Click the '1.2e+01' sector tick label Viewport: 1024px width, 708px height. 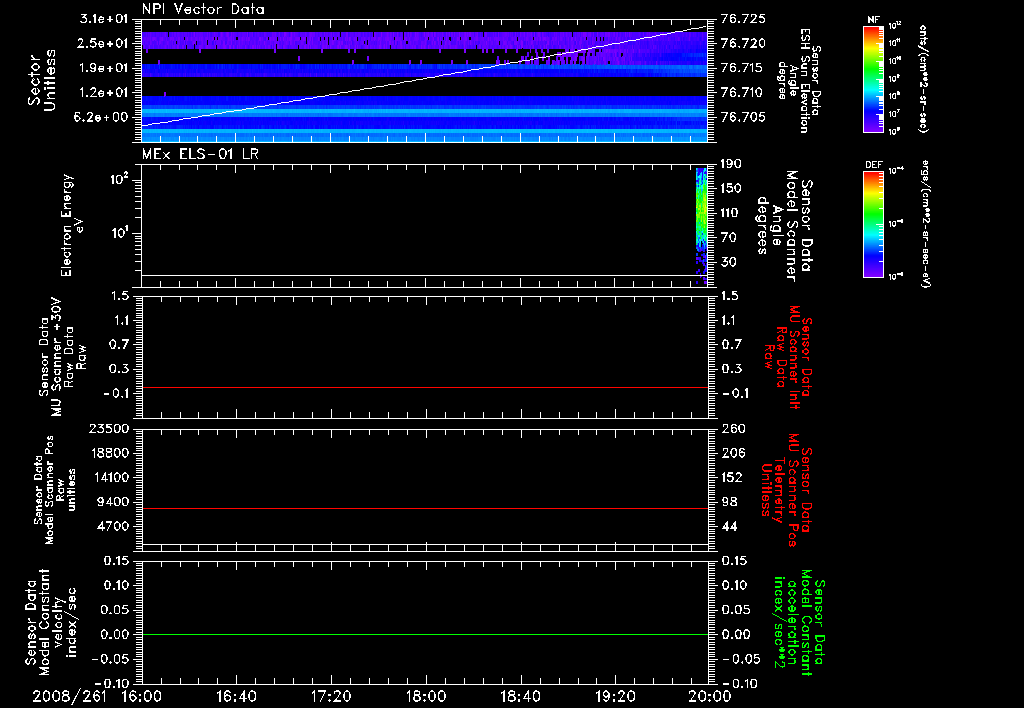[103, 93]
